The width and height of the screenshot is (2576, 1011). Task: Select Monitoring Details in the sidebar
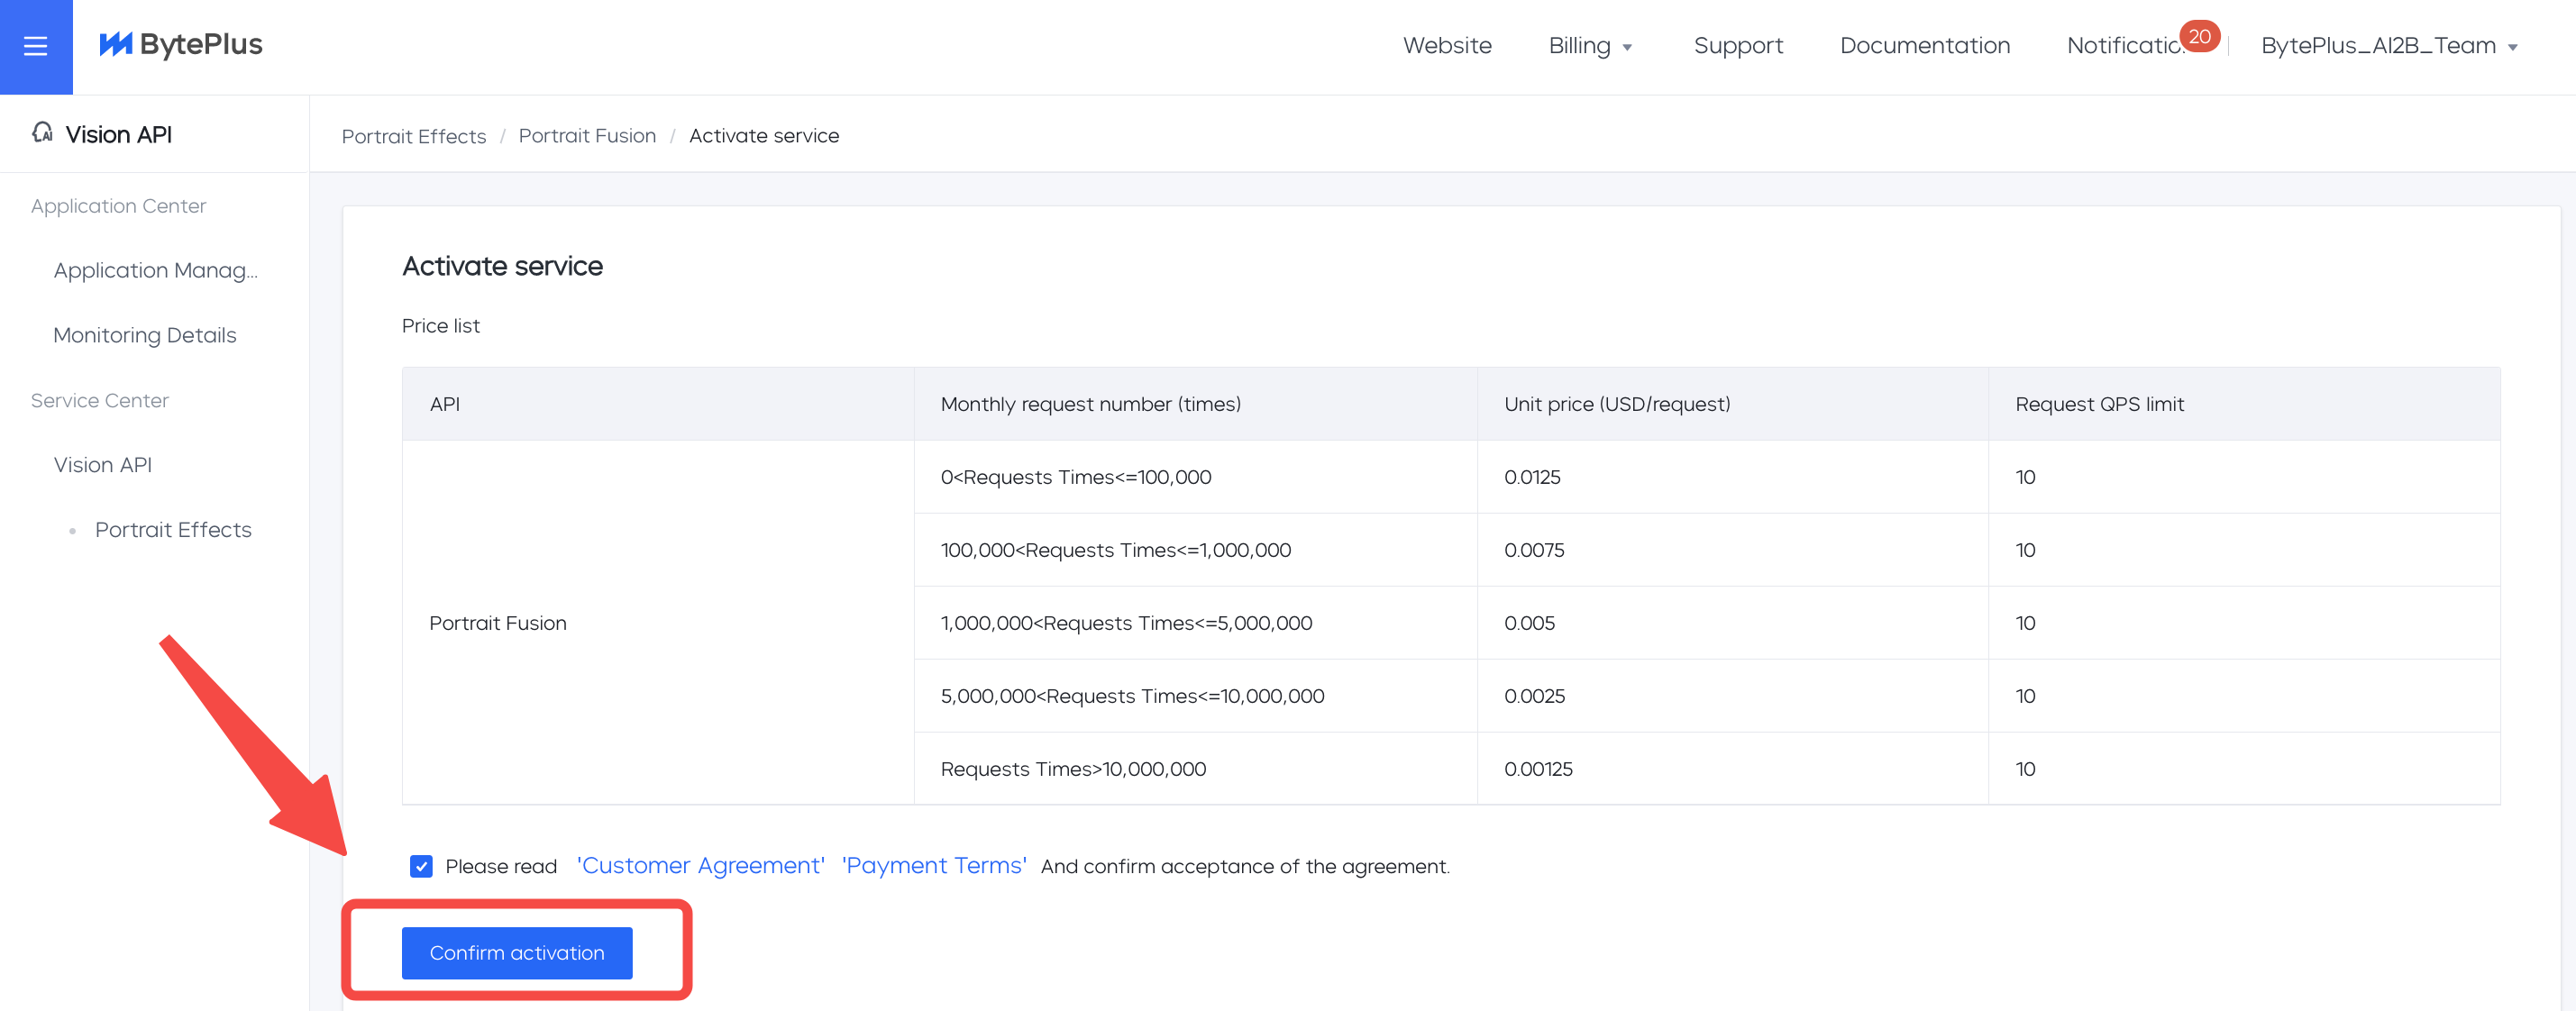pyautogui.click(x=145, y=336)
